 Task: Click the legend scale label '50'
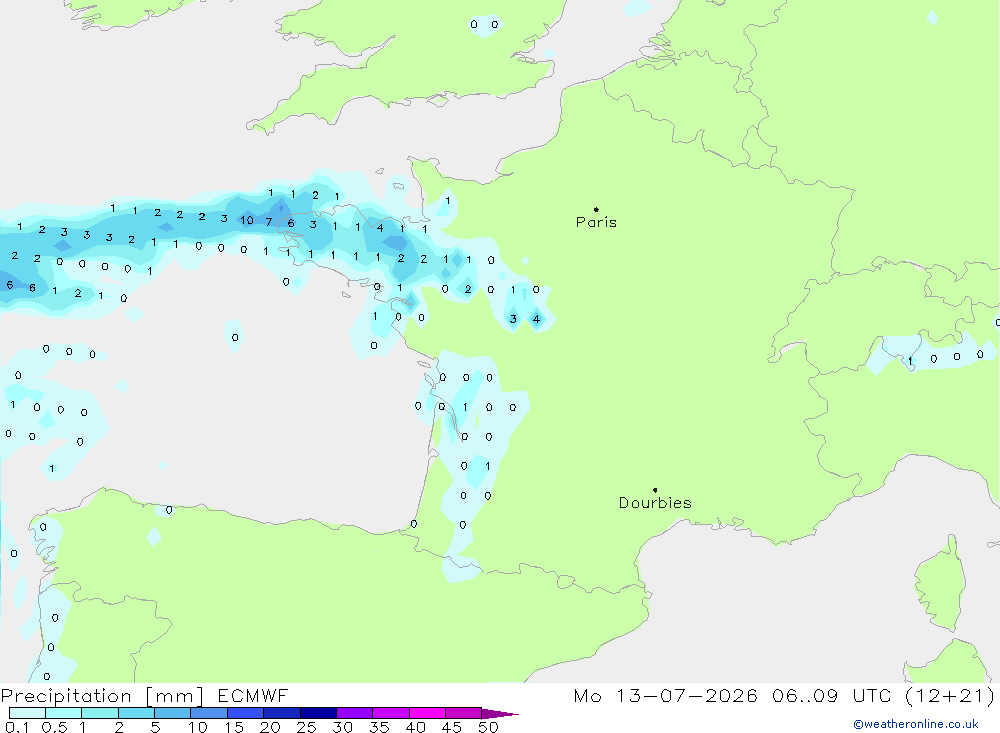[x=488, y=727]
